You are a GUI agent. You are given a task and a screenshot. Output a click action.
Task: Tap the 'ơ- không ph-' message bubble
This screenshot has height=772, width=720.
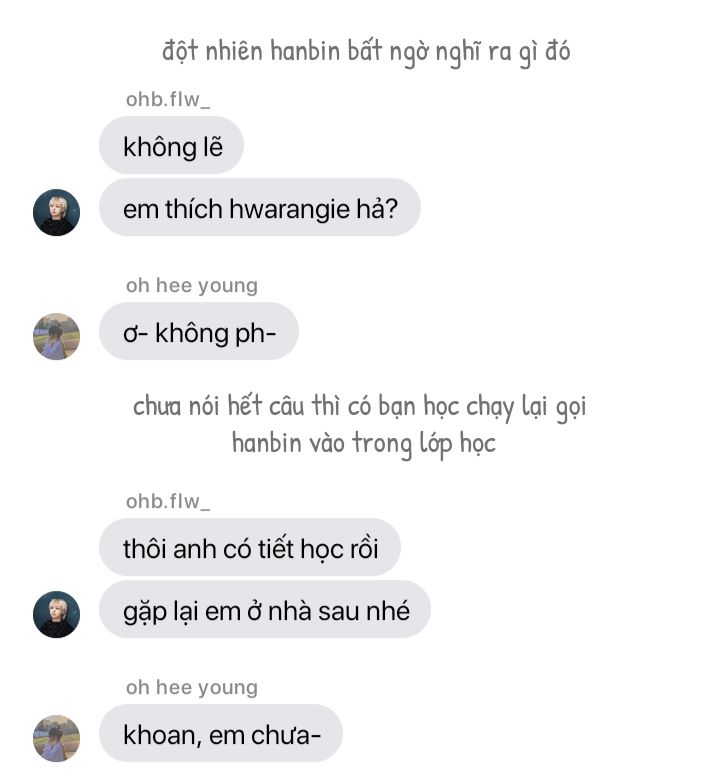tap(199, 331)
